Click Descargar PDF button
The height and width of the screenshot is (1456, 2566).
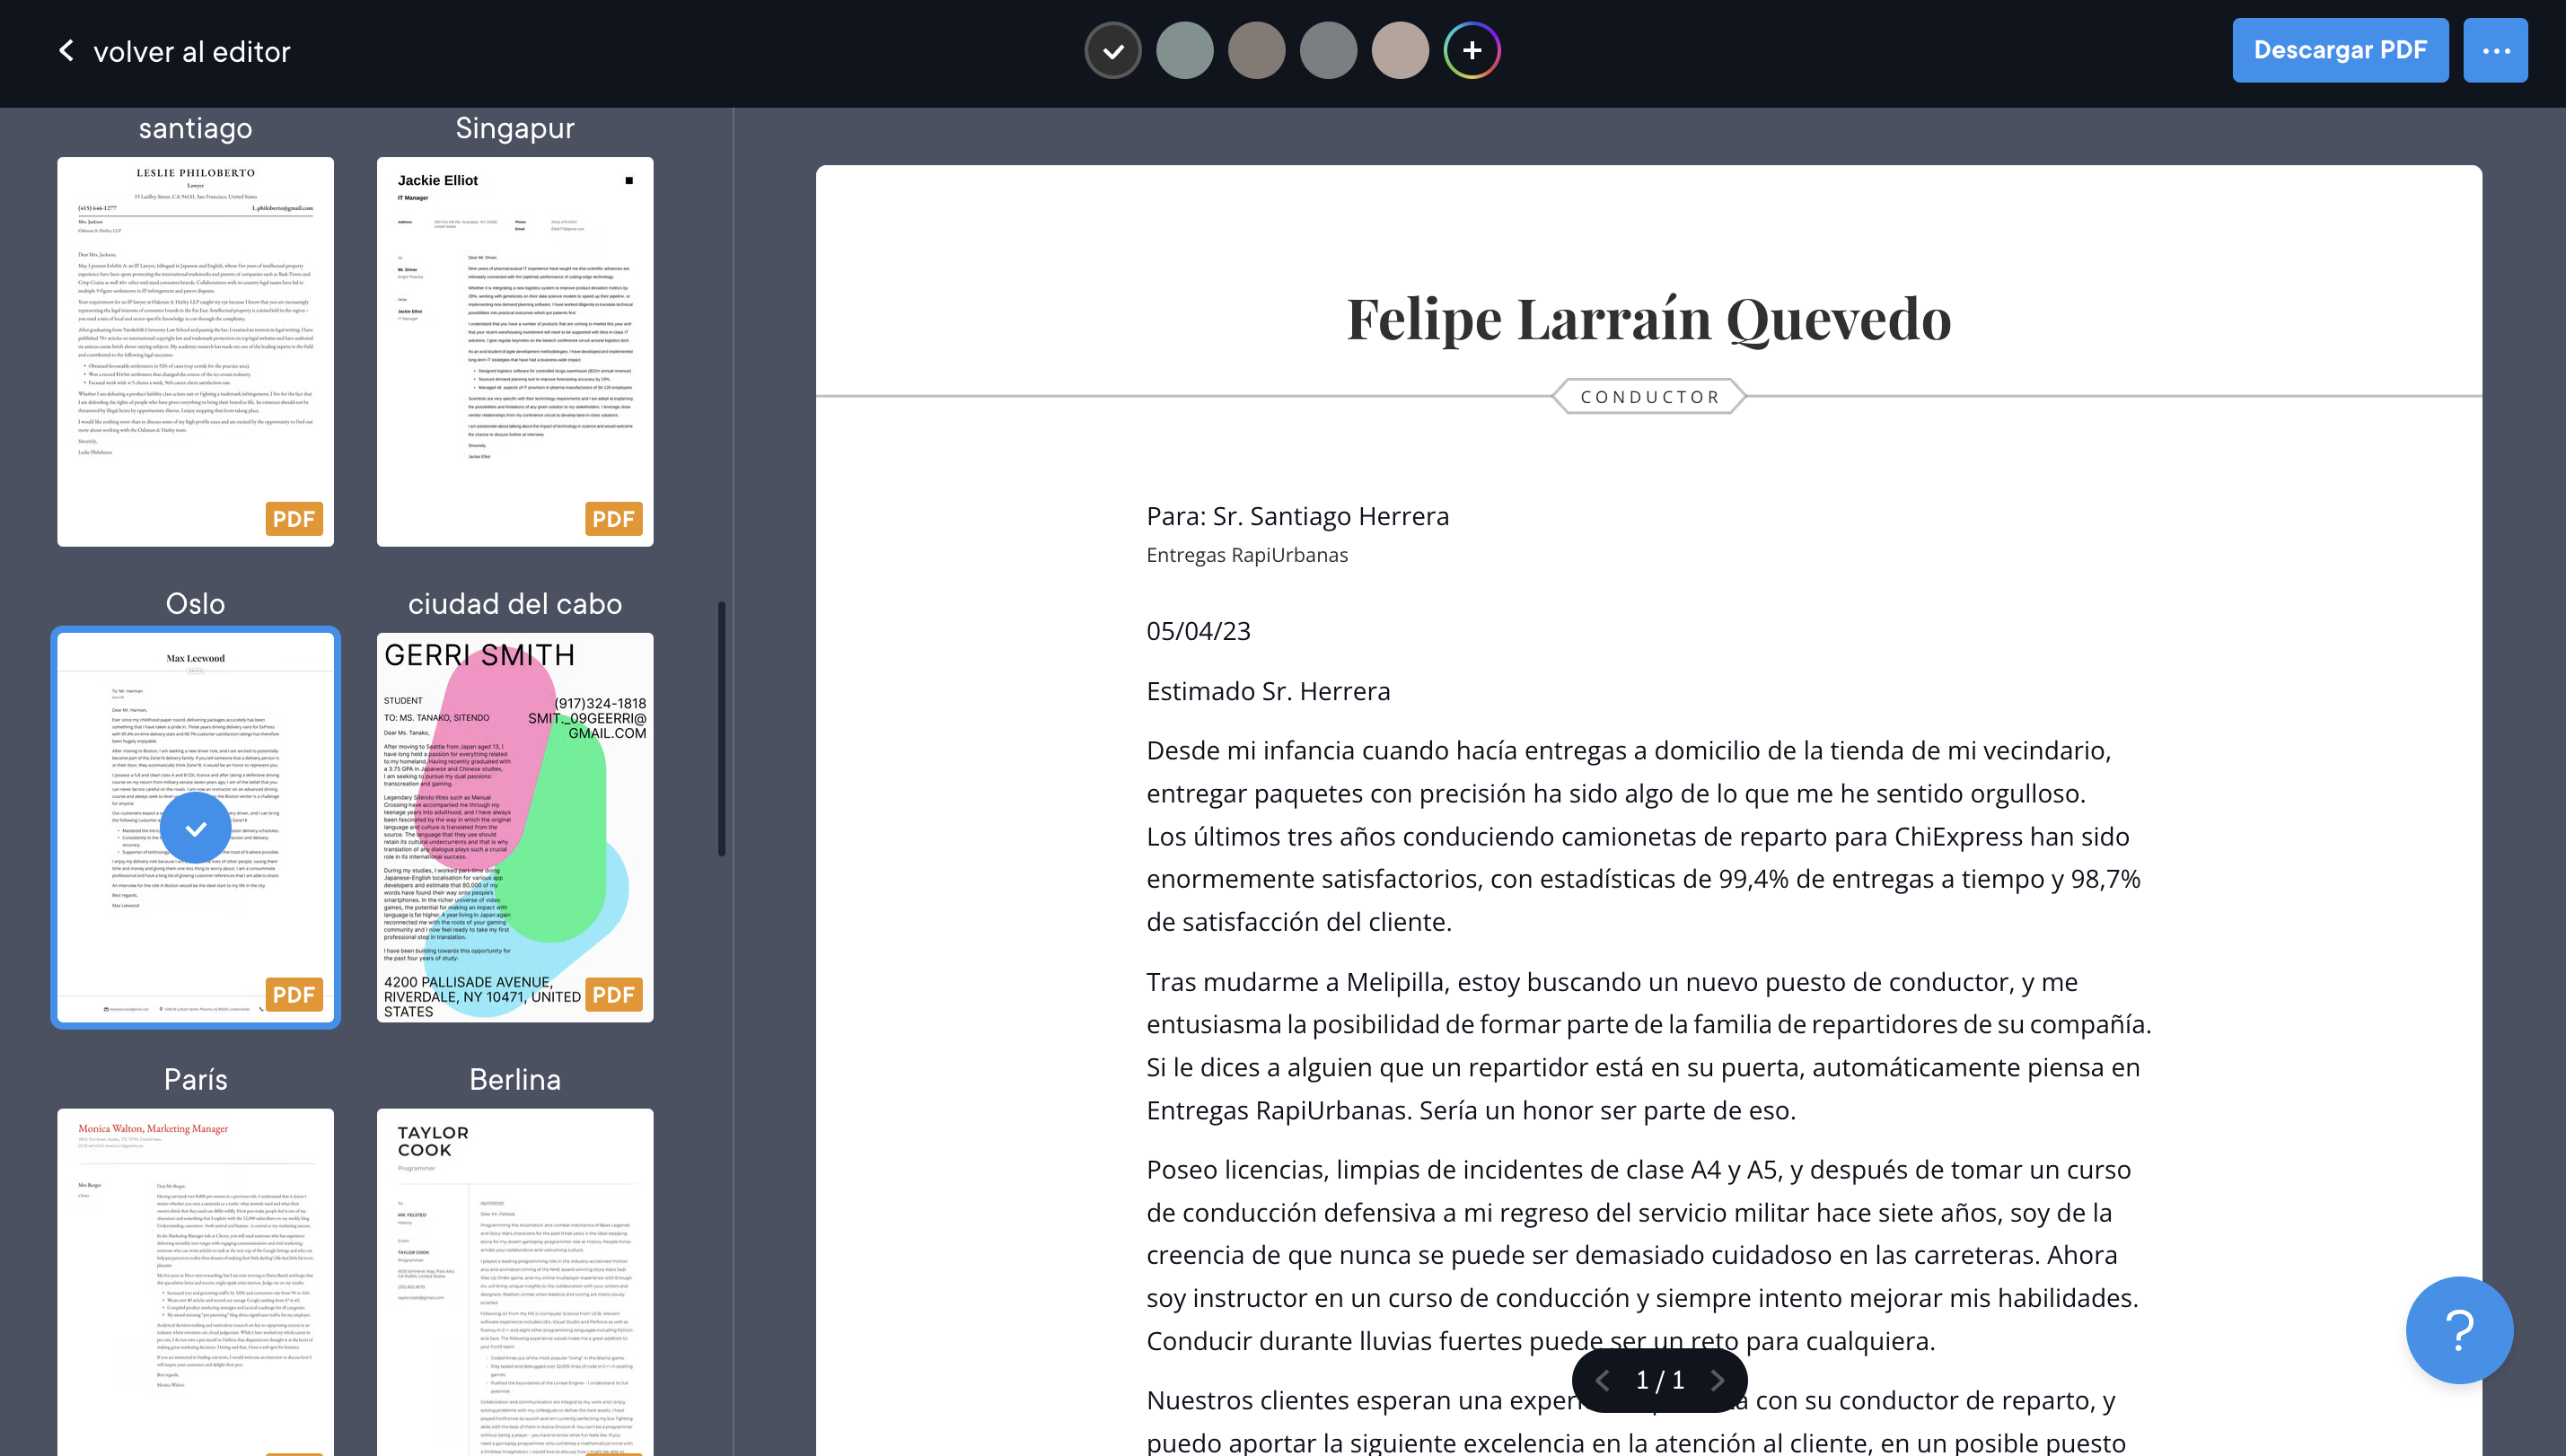(x=2339, y=50)
